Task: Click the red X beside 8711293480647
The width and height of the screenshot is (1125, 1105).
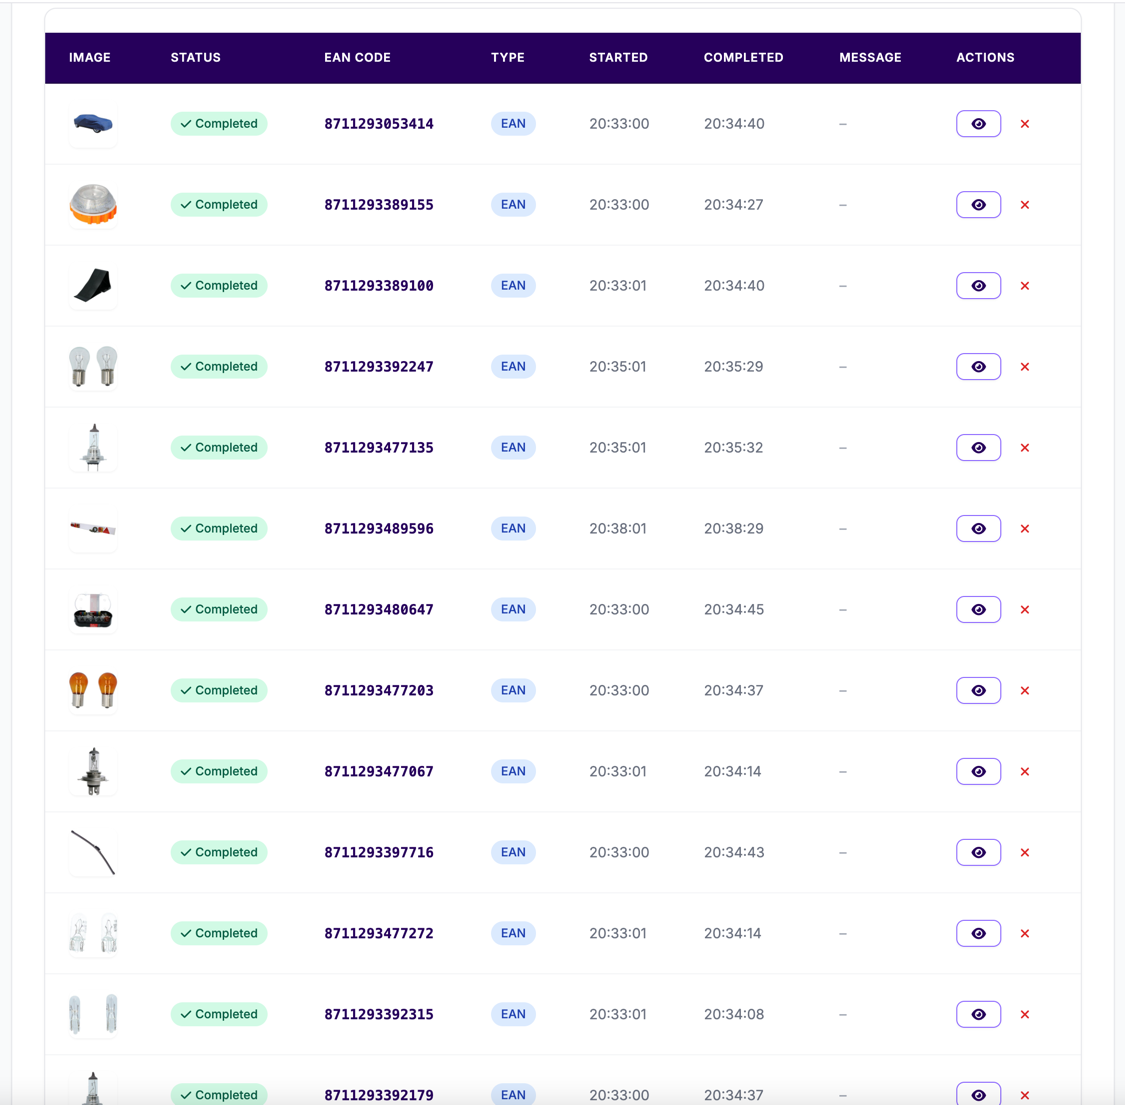Action: [x=1024, y=609]
